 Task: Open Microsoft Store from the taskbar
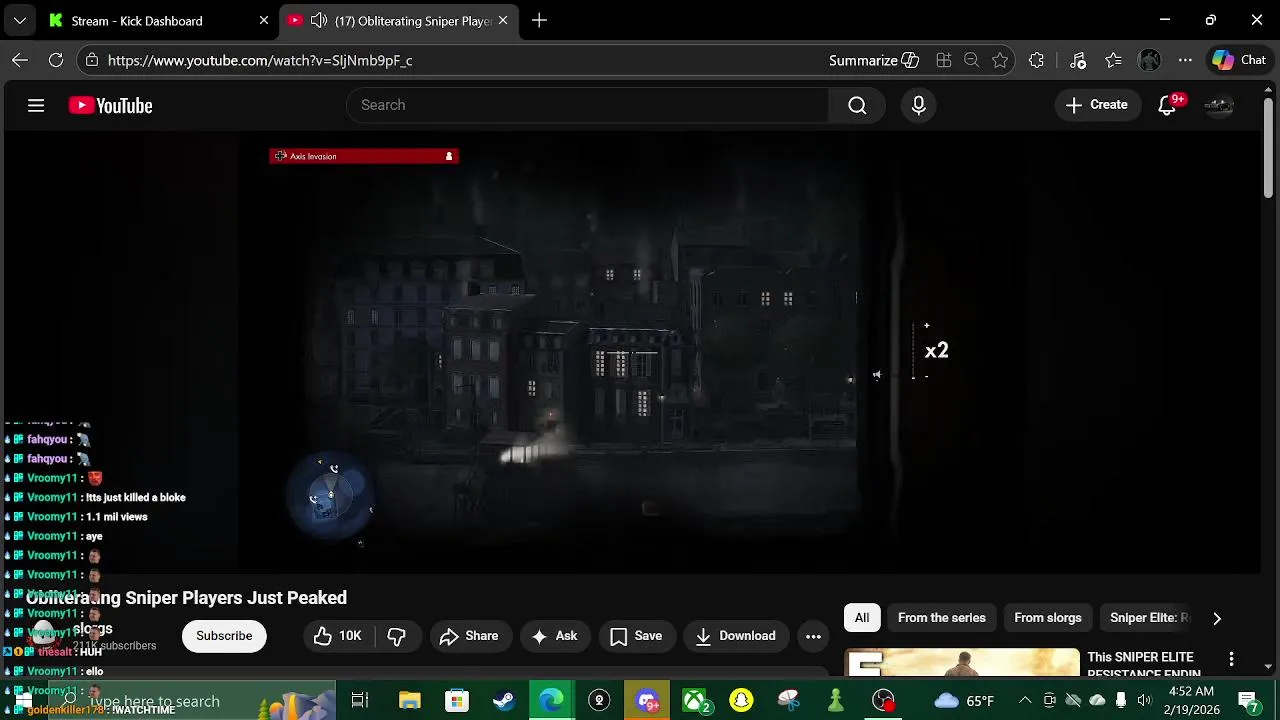(x=457, y=701)
